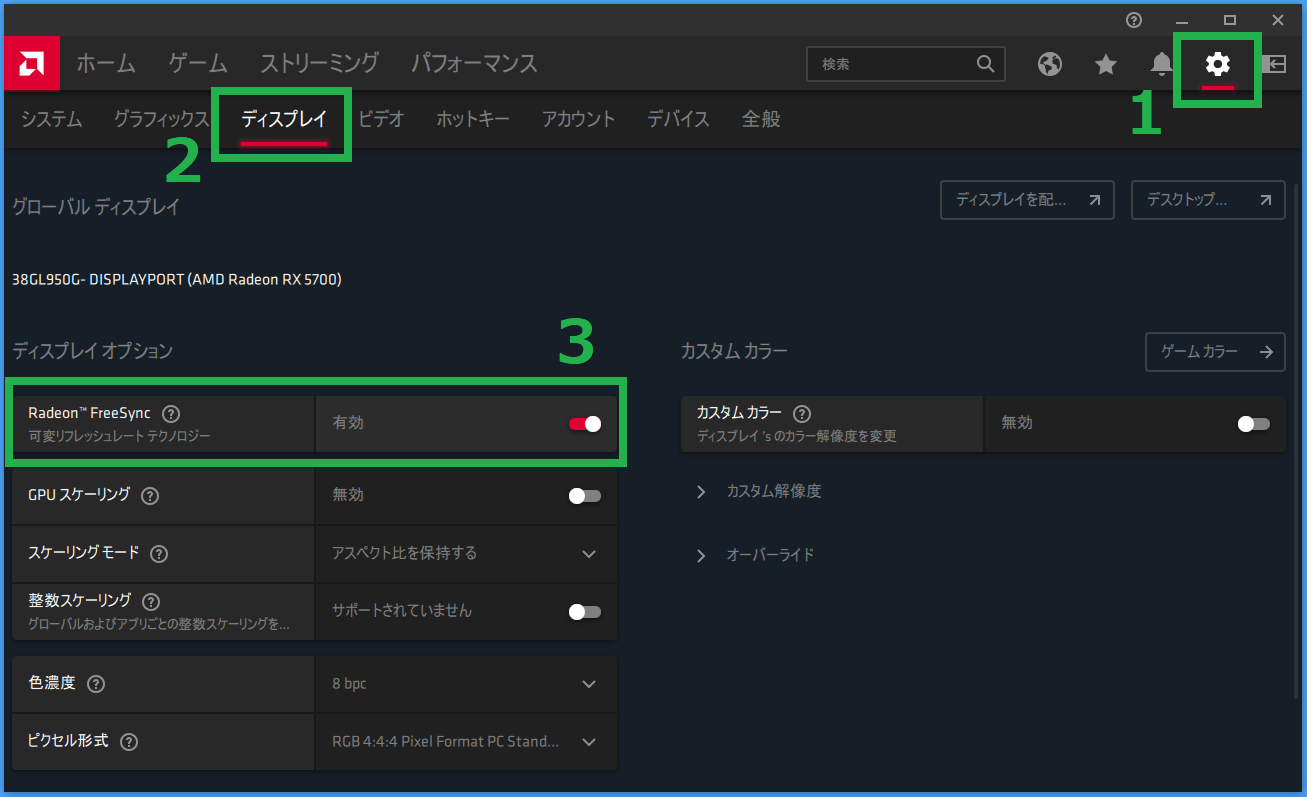Screen dimensions: 1307x797
Task: Show help for ピクセル形式
Action: point(128,742)
